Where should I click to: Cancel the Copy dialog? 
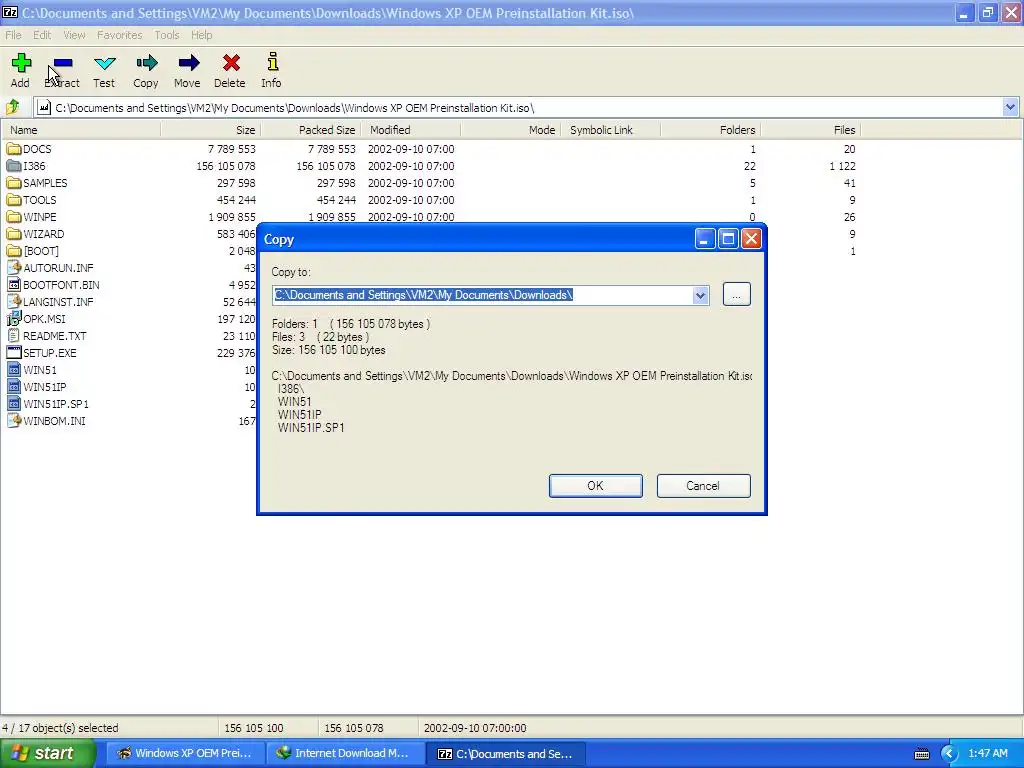(x=703, y=486)
